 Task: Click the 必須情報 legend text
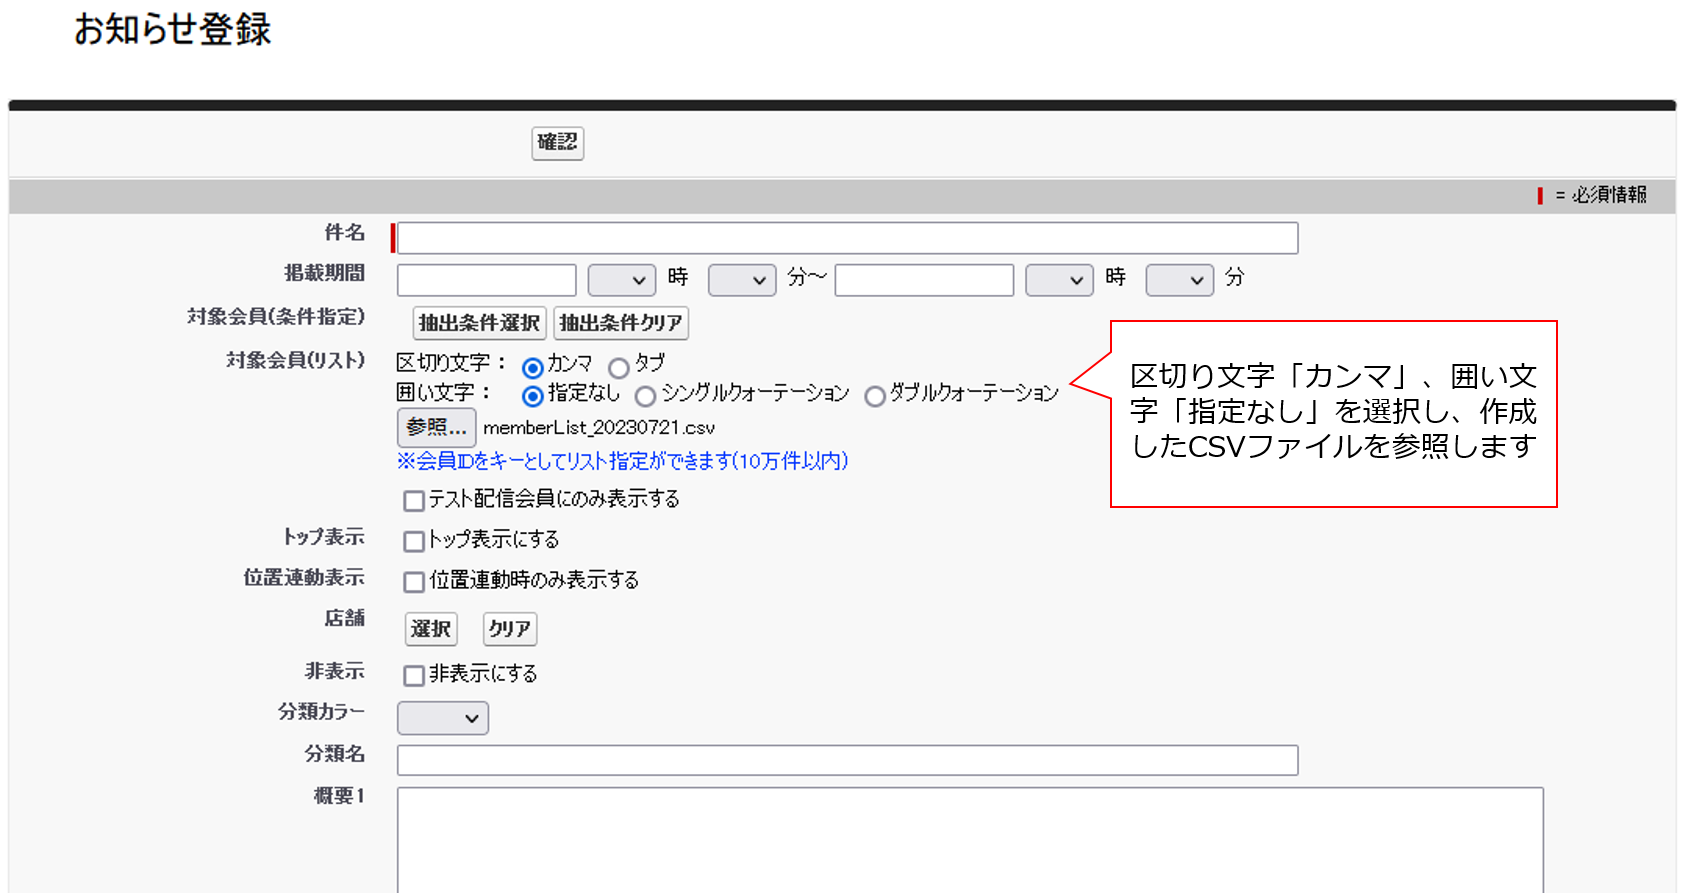(x=1609, y=195)
